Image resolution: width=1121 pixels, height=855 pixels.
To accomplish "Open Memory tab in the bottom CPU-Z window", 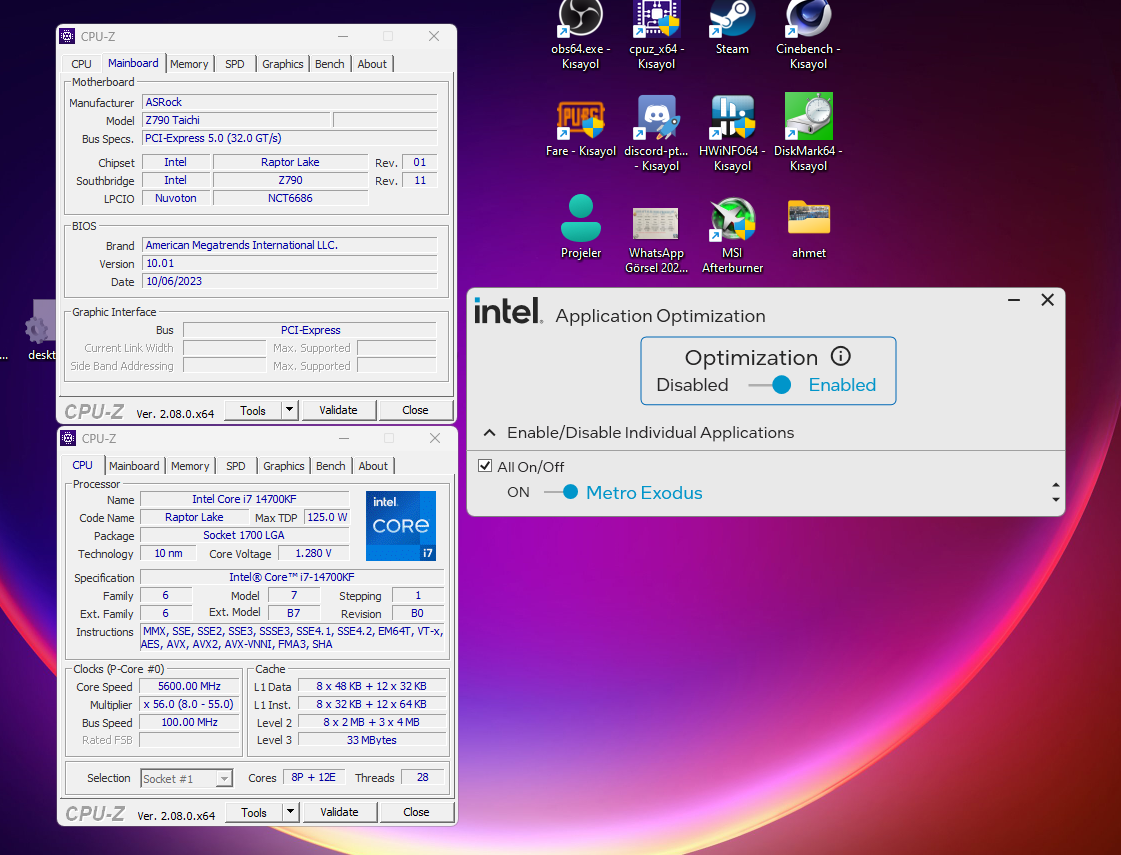I will pos(190,465).
